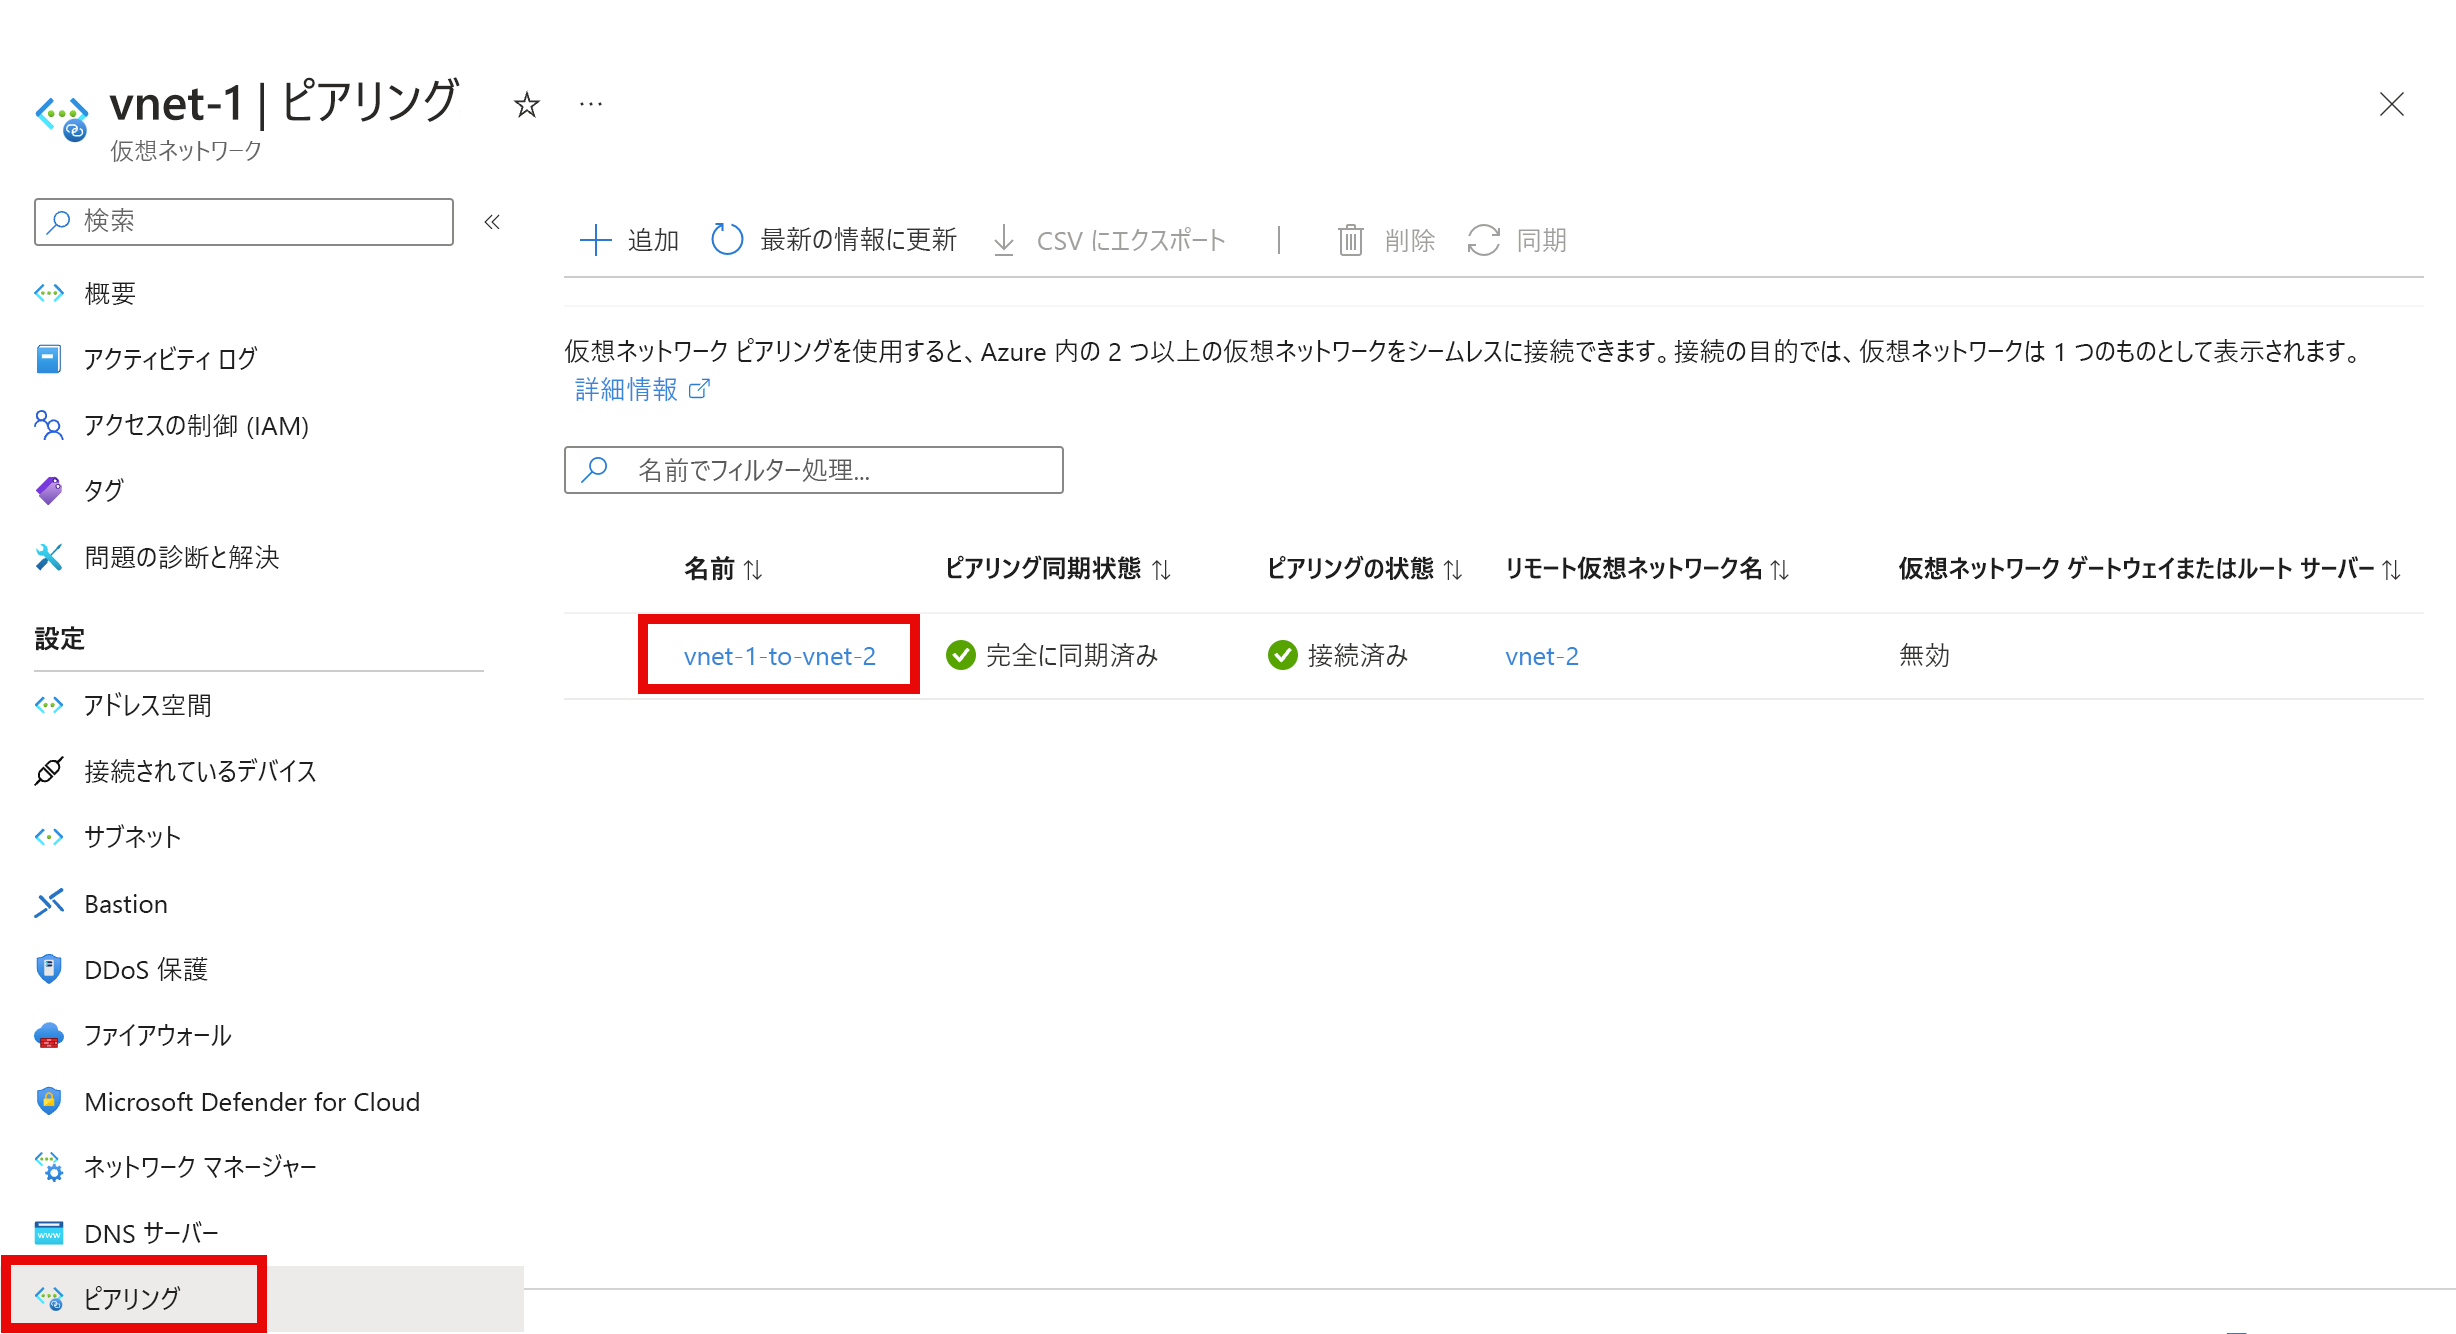Click the peering icon in sidebar
Image resolution: width=2456 pixels, height=1334 pixels.
tap(49, 1298)
